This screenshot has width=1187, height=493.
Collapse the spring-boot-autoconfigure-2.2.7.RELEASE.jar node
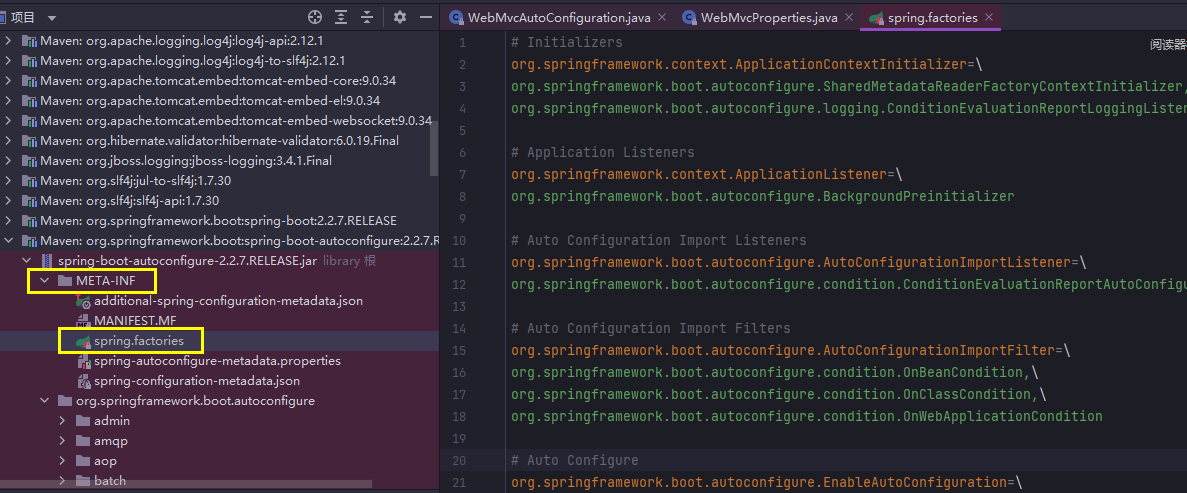pos(26,261)
